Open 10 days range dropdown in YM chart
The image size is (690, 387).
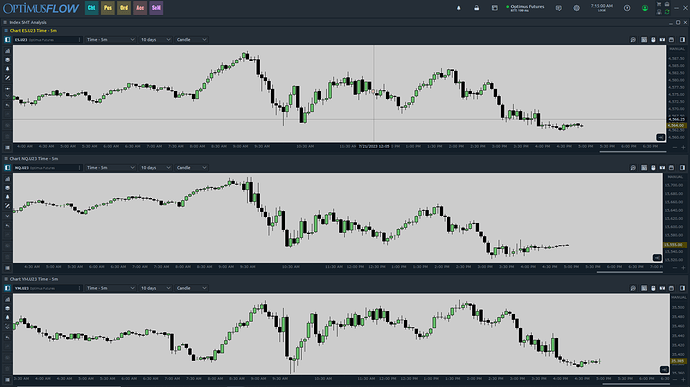pos(155,288)
